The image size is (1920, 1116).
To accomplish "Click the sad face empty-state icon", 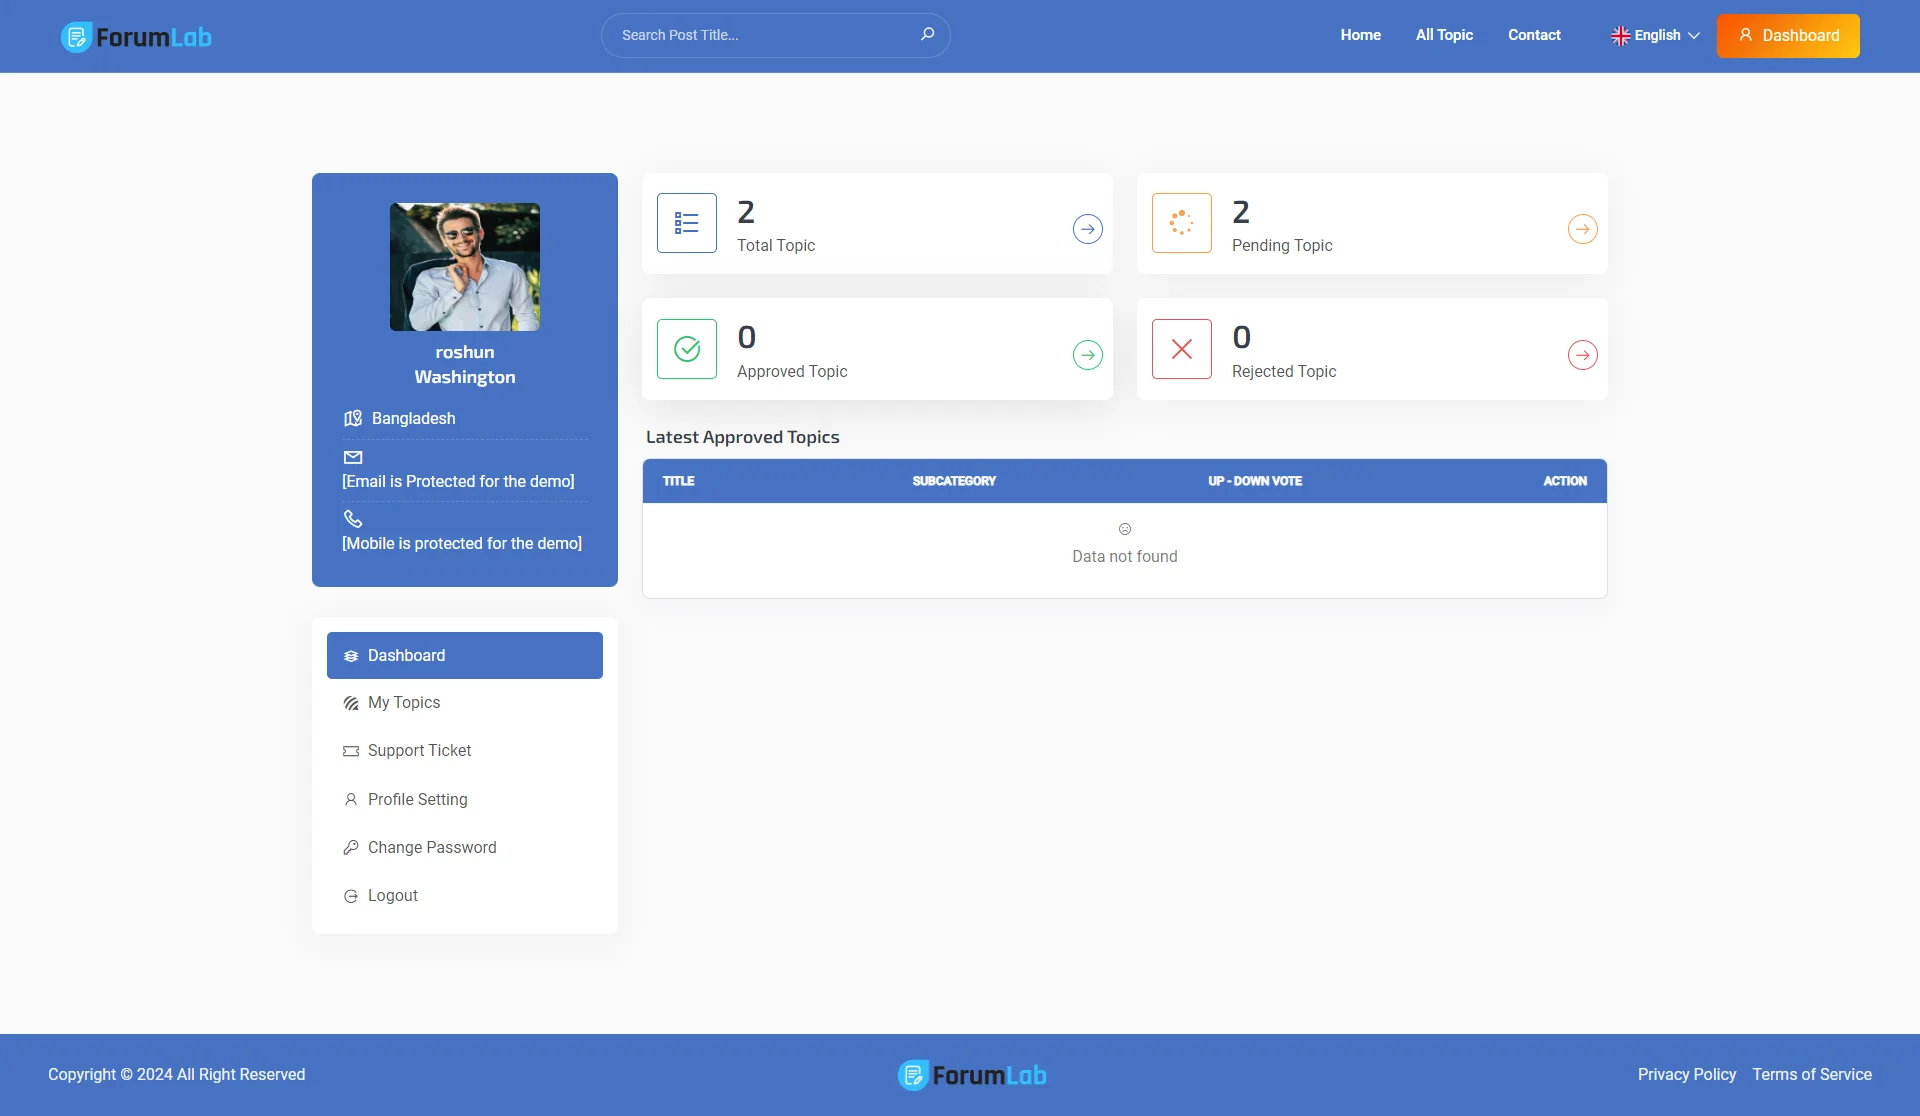I will click(1125, 529).
